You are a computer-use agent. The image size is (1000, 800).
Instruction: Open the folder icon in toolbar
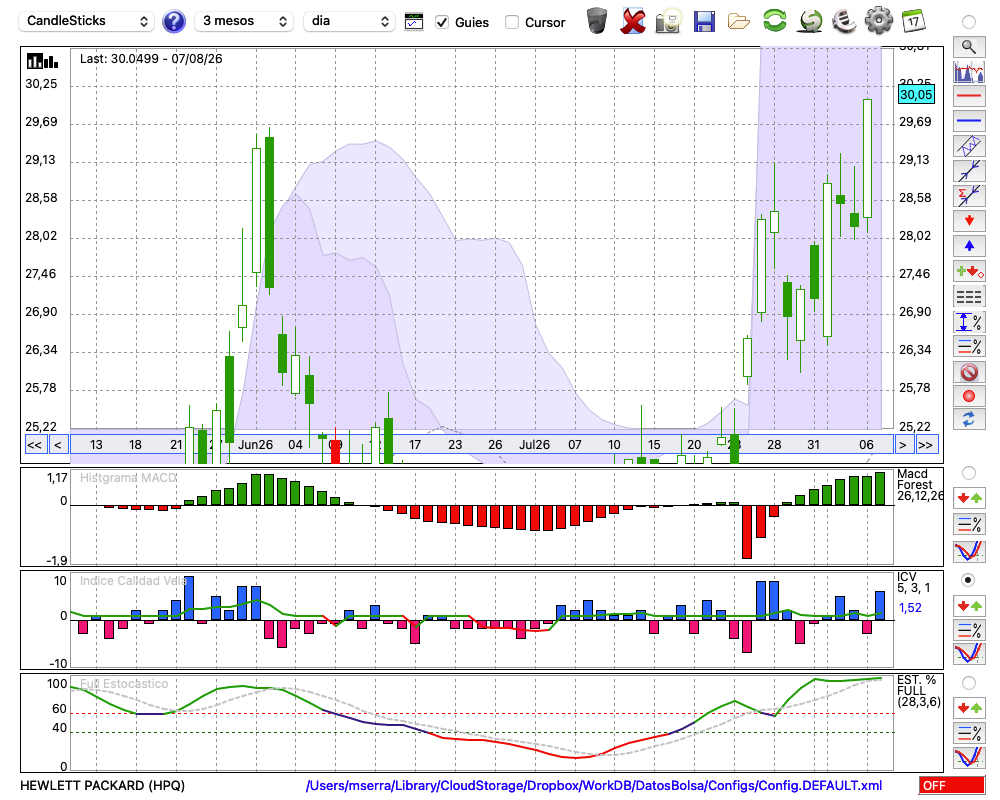739,22
